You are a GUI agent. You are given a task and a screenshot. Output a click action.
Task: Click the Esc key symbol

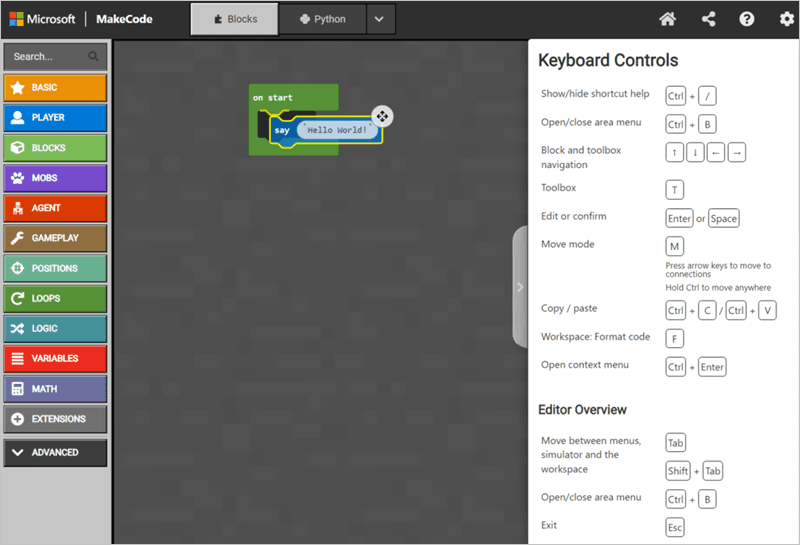pyautogui.click(x=674, y=528)
